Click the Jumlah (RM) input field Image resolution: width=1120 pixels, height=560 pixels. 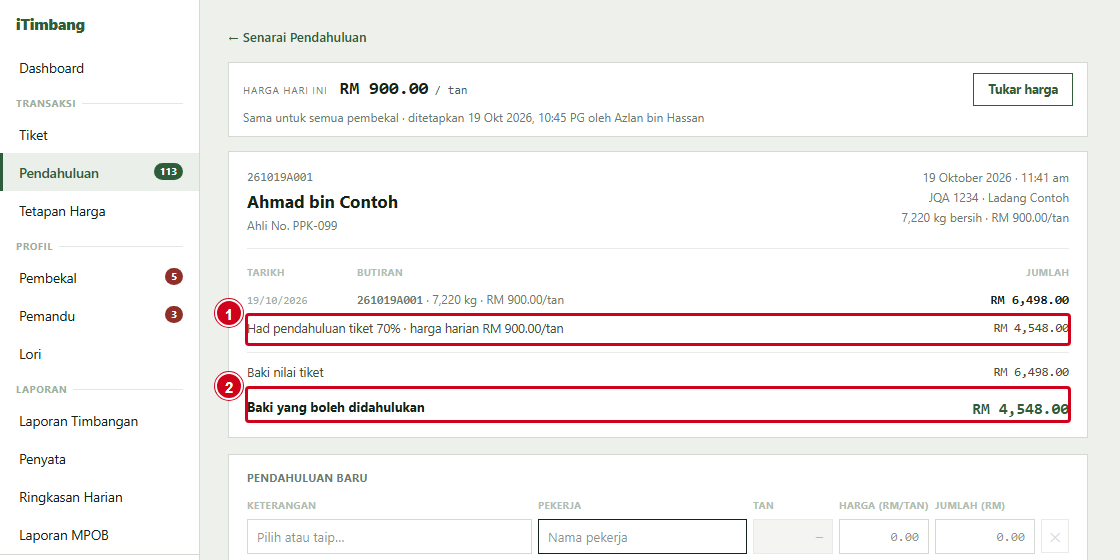[984, 537]
